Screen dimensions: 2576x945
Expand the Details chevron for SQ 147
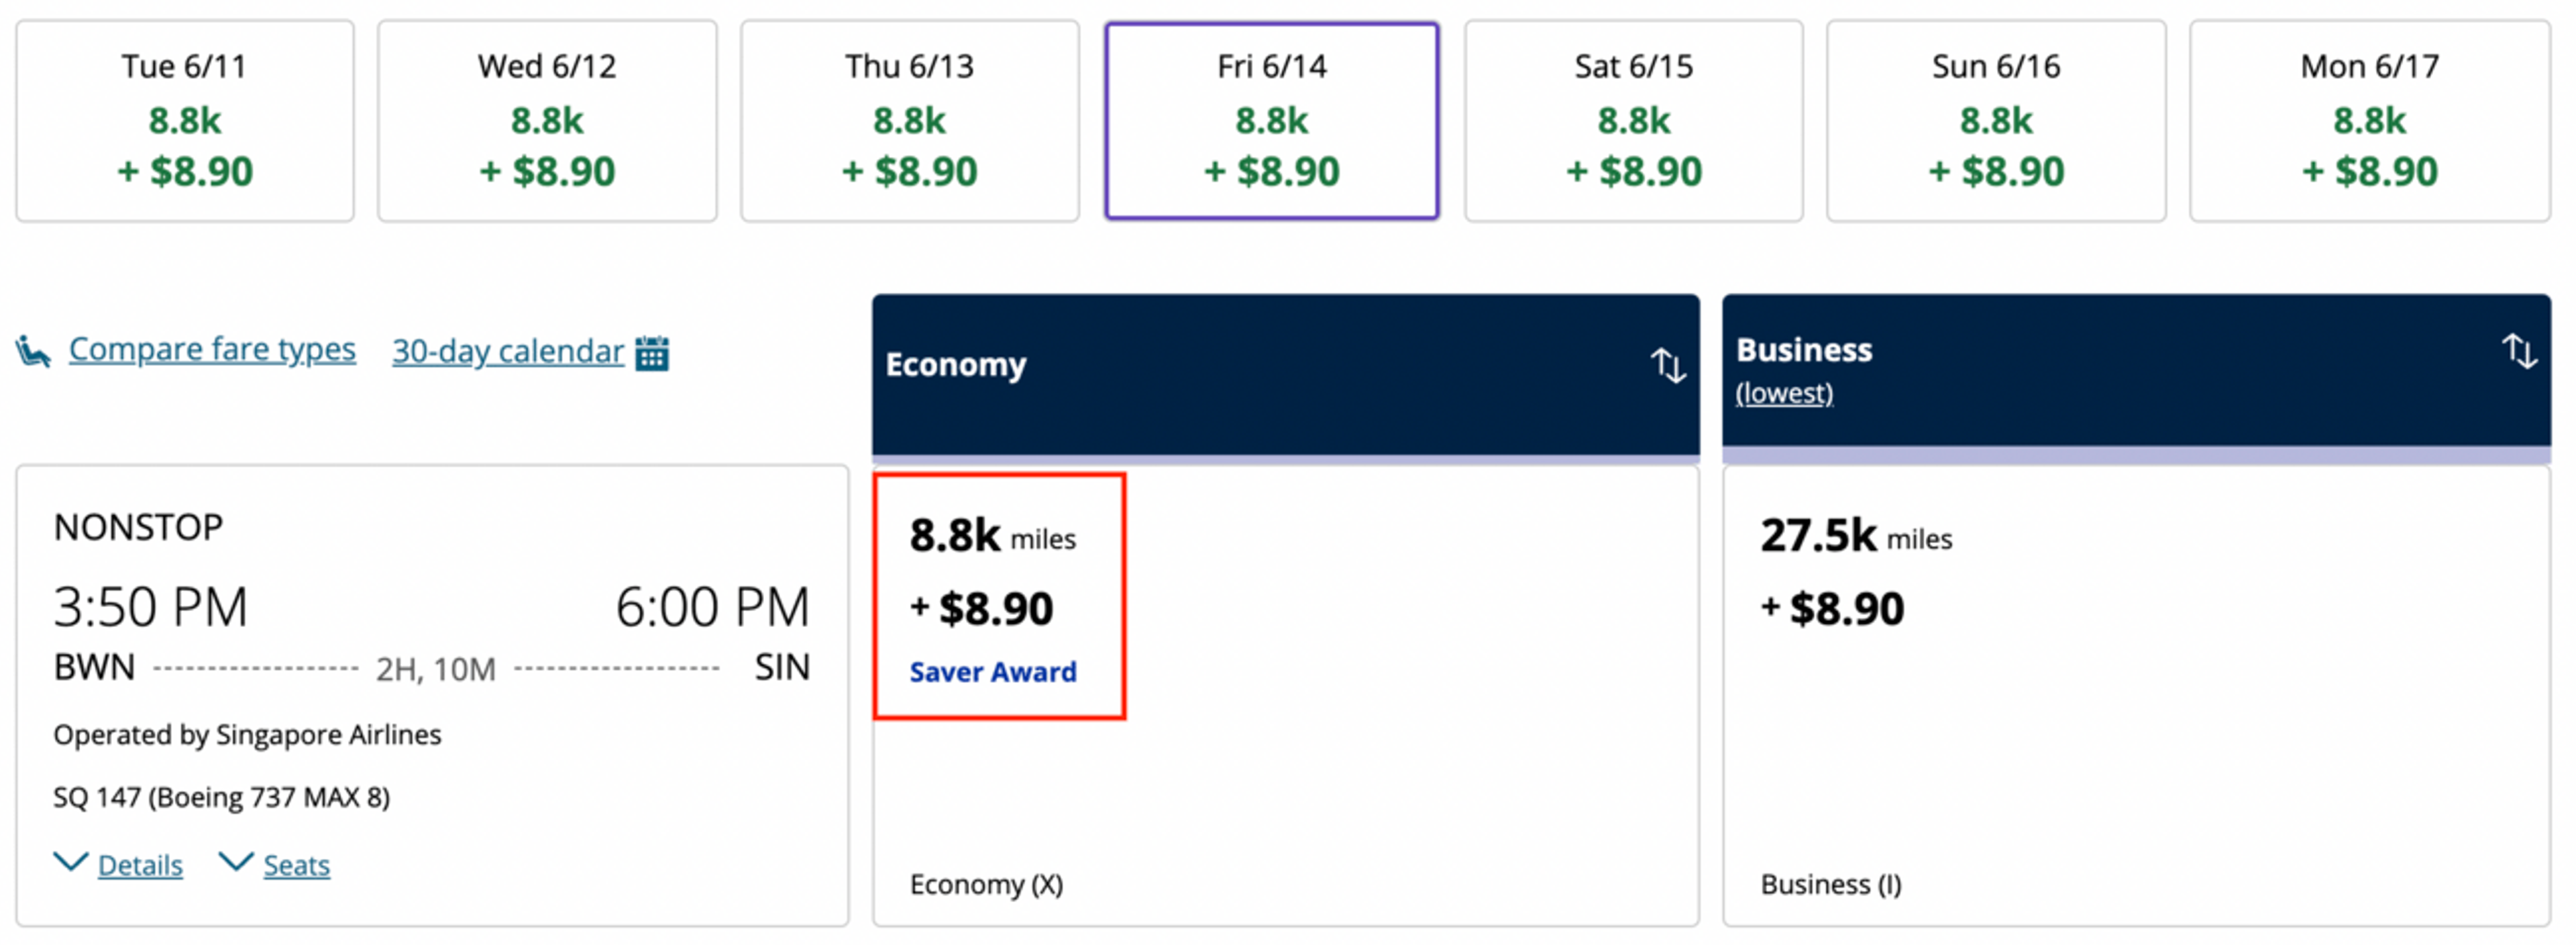point(71,862)
